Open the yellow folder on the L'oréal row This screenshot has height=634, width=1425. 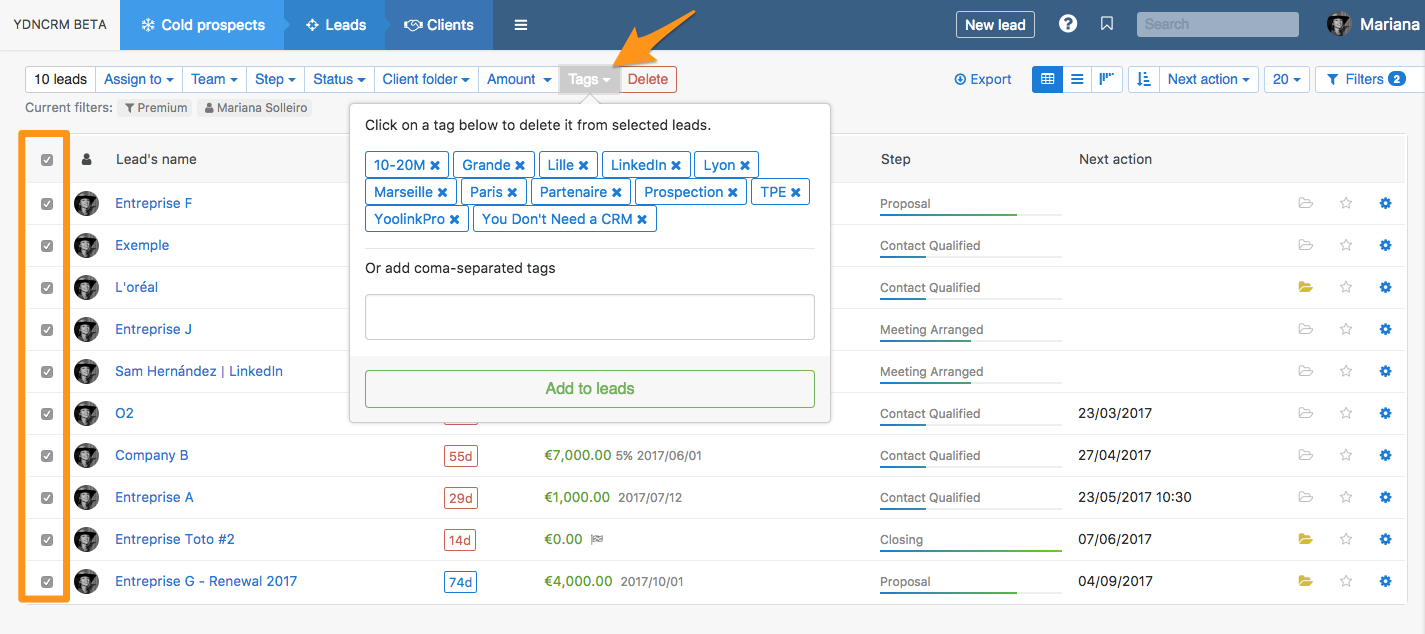click(x=1305, y=287)
